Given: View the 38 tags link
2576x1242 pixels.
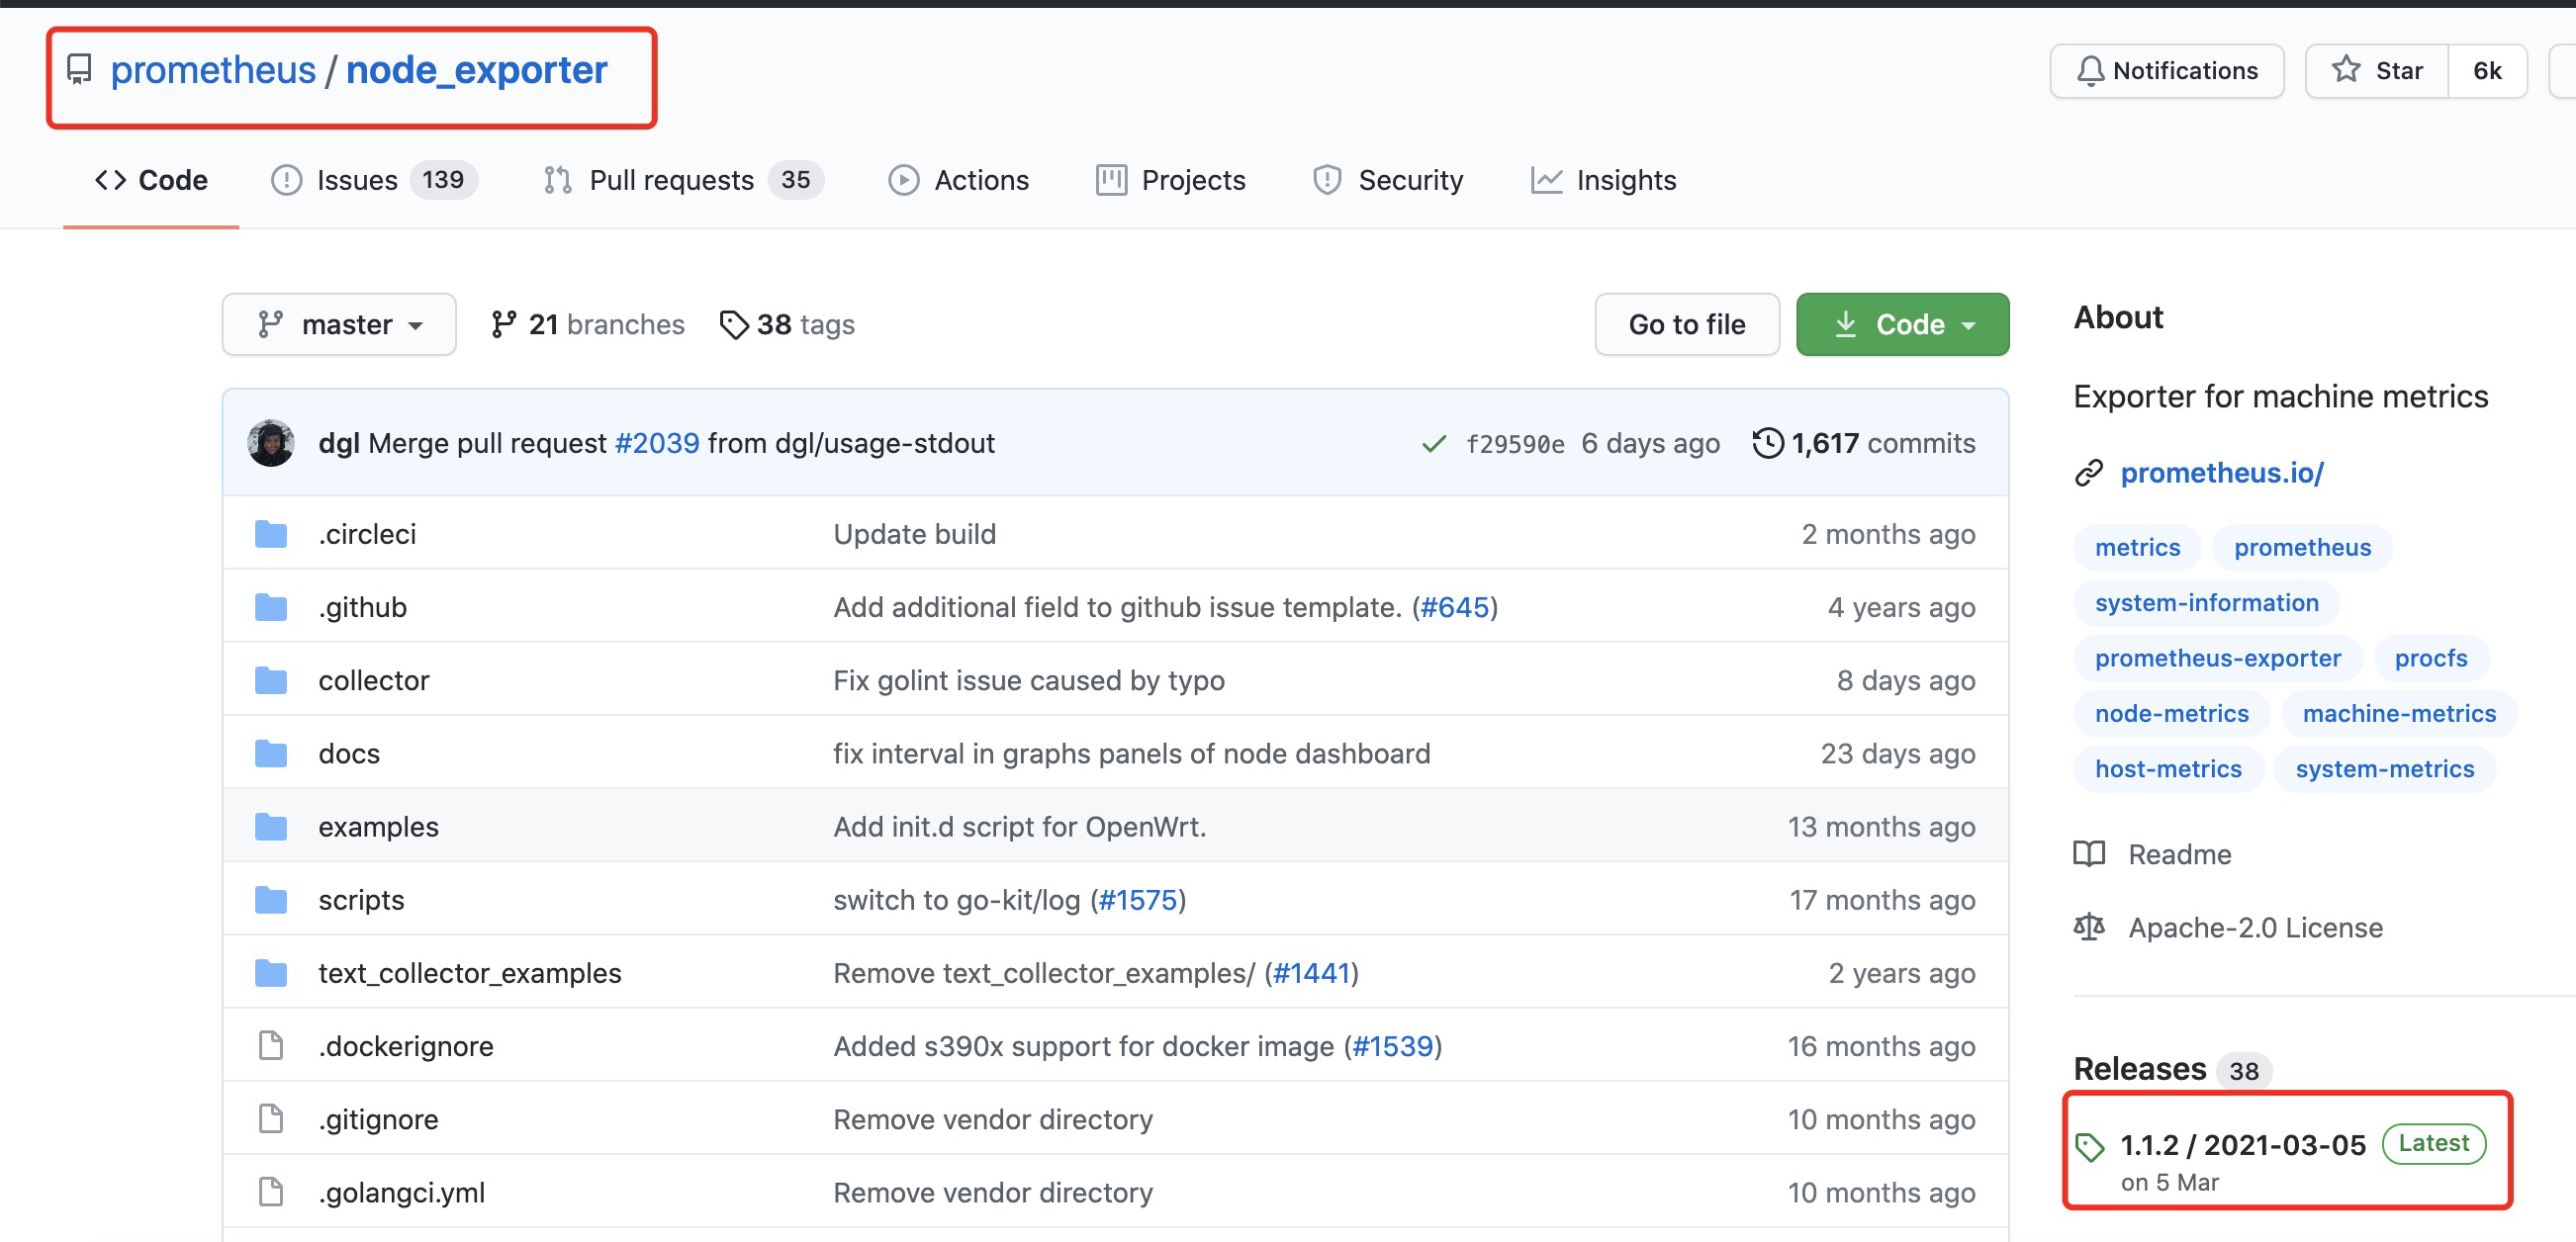Looking at the screenshot, I should coord(787,324).
